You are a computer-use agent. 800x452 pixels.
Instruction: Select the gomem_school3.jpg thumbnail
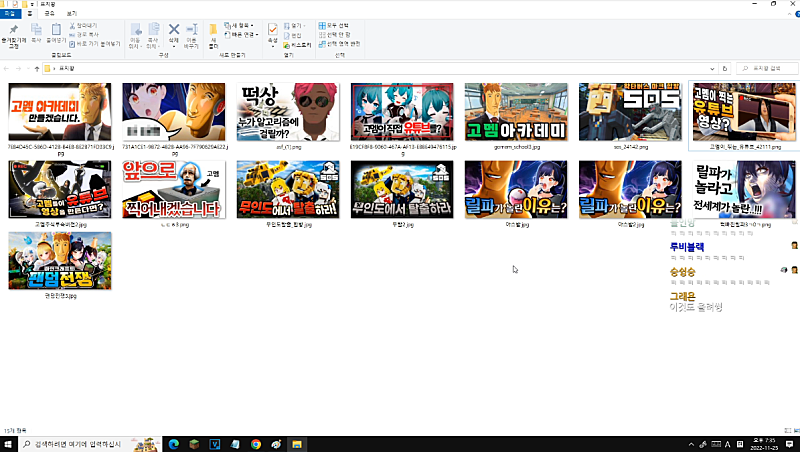click(x=516, y=112)
